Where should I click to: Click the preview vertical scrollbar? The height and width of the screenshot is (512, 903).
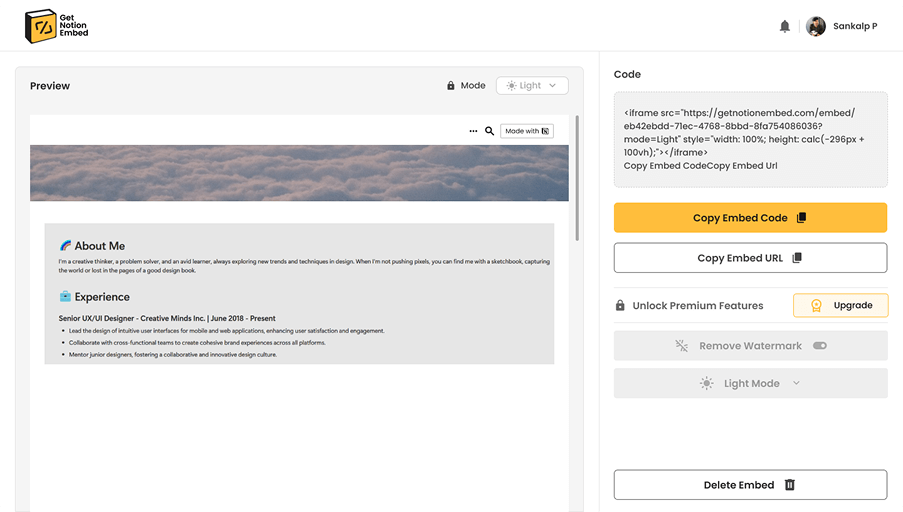pyautogui.click(x=576, y=180)
